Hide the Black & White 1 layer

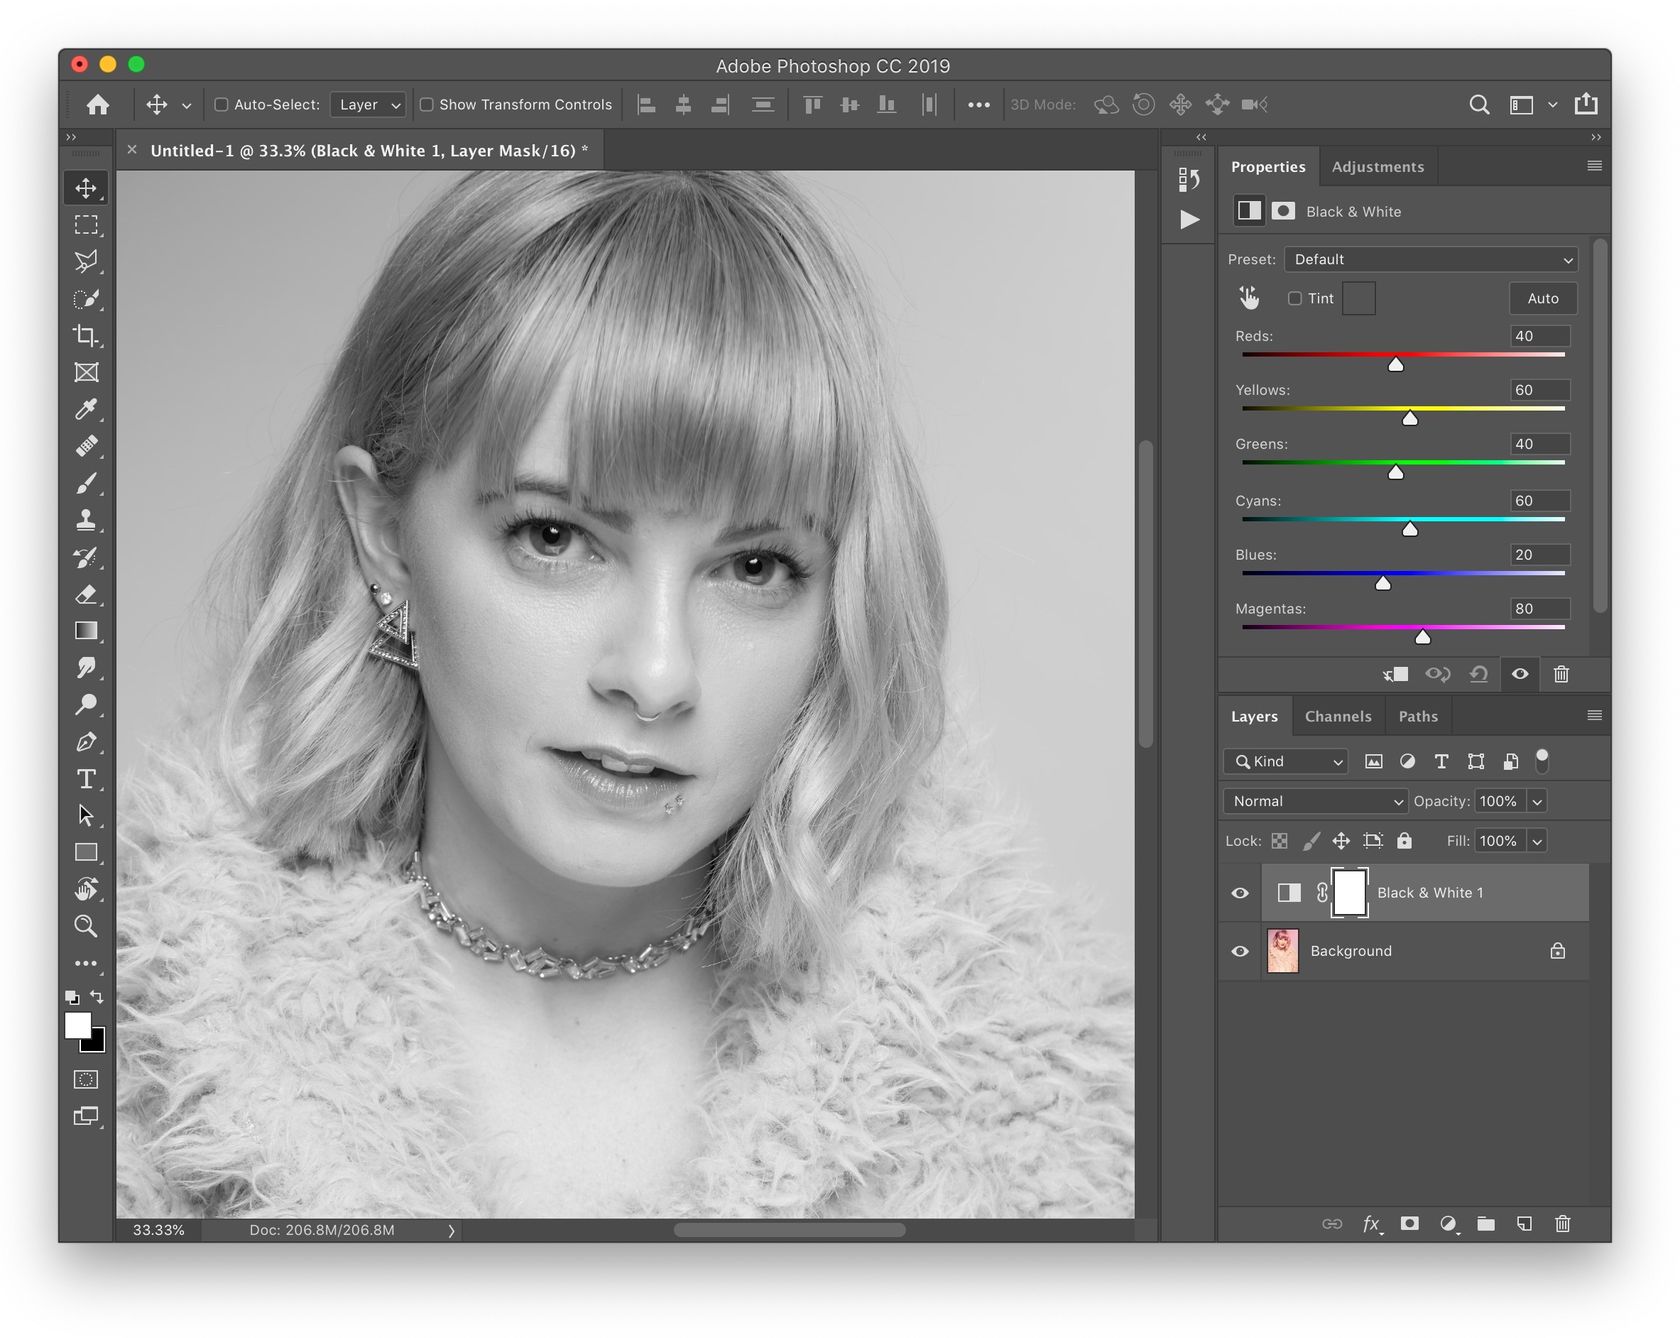coord(1240,893)
